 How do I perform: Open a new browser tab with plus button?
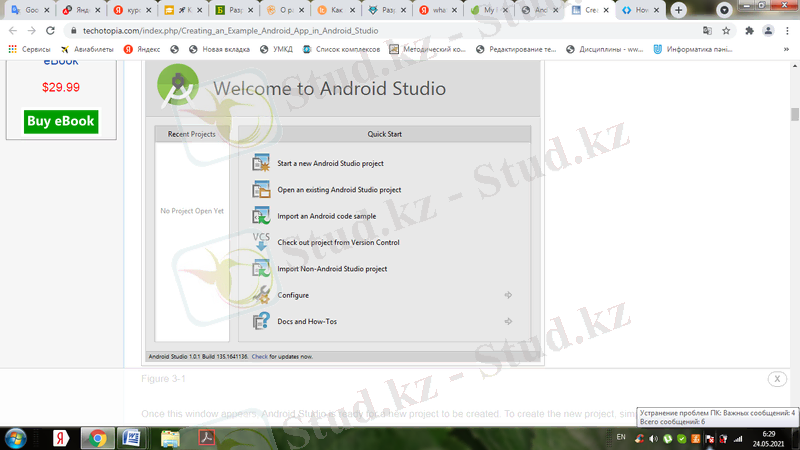point(680,10)
